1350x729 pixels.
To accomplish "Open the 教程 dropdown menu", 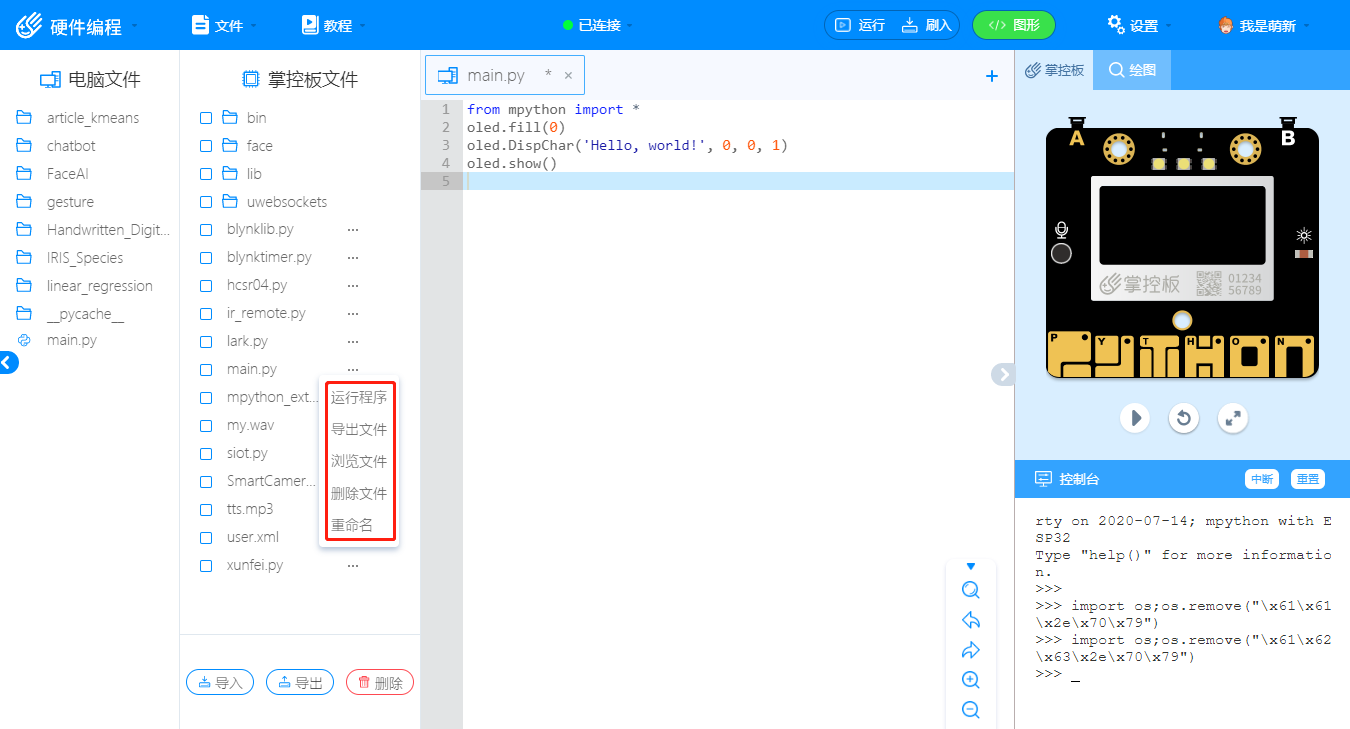I will tap(333, 26).
